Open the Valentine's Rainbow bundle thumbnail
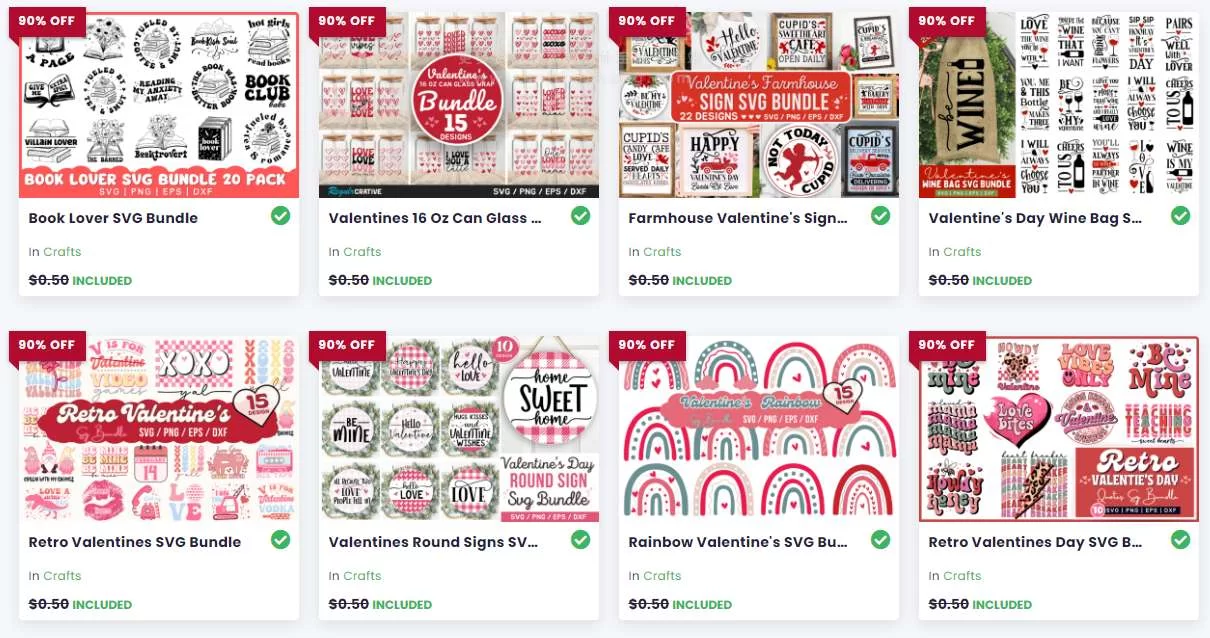 (759, 429)
